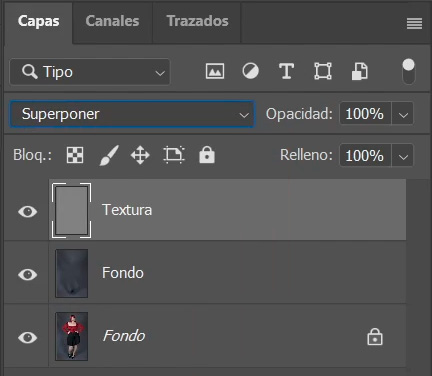Toggle the layer filtering switch

pyautogui.click(x=408, y=71)
